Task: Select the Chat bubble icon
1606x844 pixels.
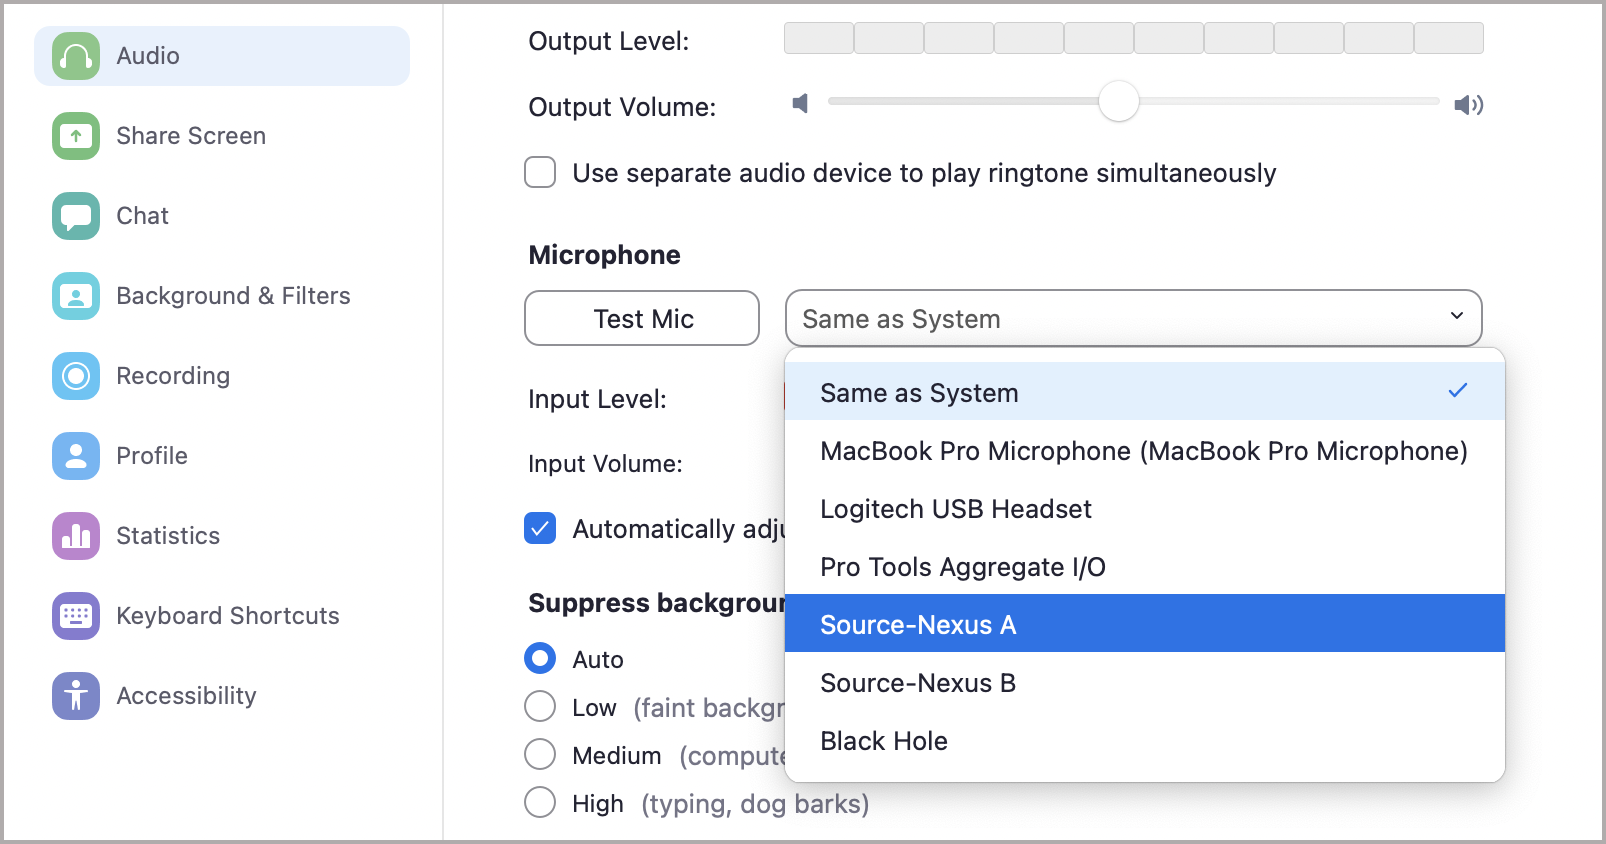Action: tap(76, 216)
